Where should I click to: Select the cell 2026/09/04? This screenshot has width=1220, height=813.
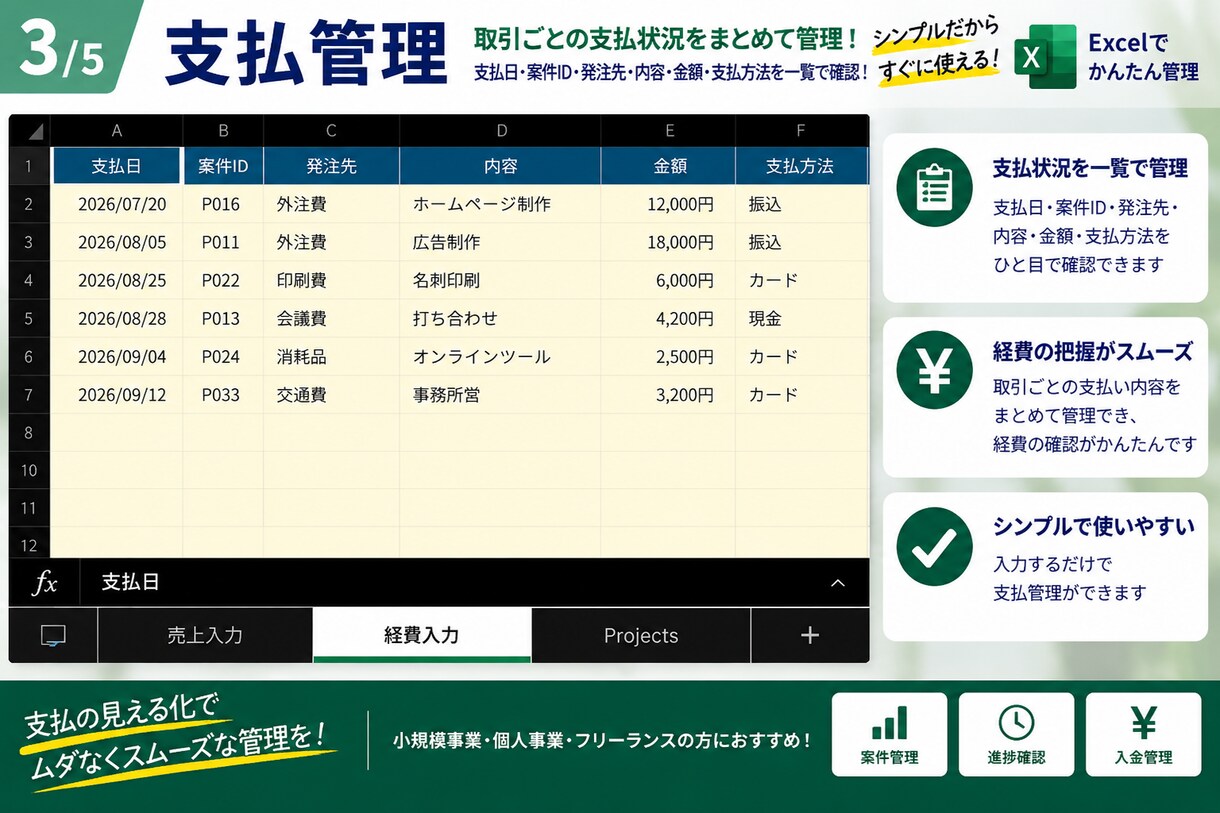point(117,356)
